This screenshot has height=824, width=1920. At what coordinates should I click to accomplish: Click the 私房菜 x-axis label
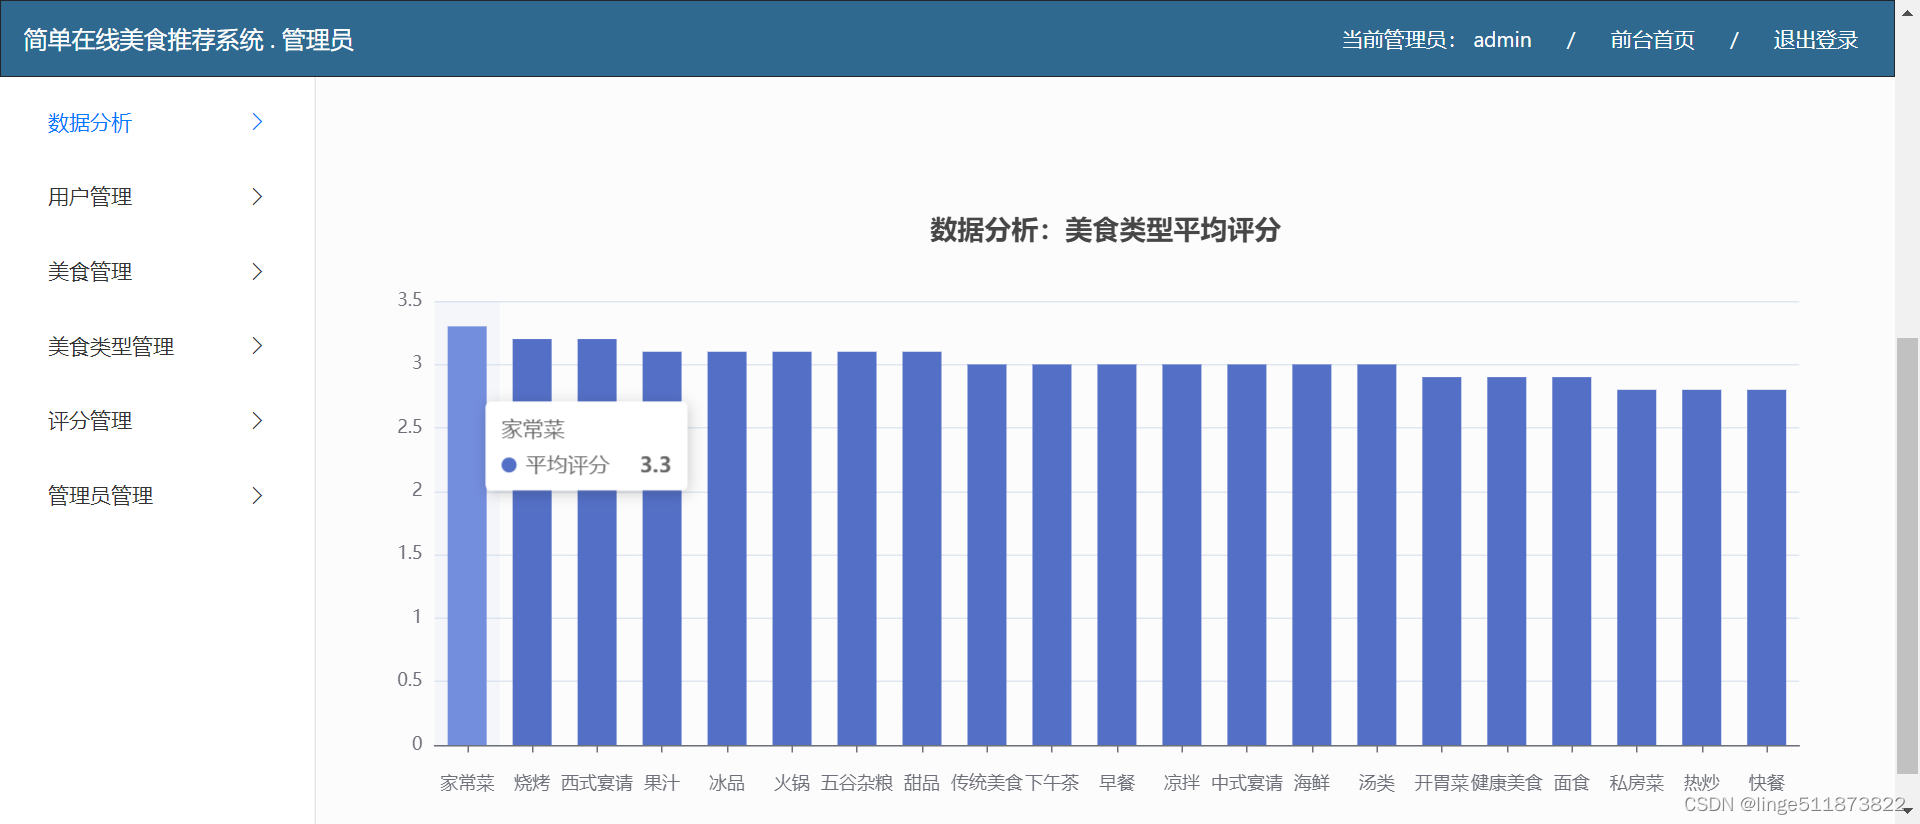tap(1637, 783)
